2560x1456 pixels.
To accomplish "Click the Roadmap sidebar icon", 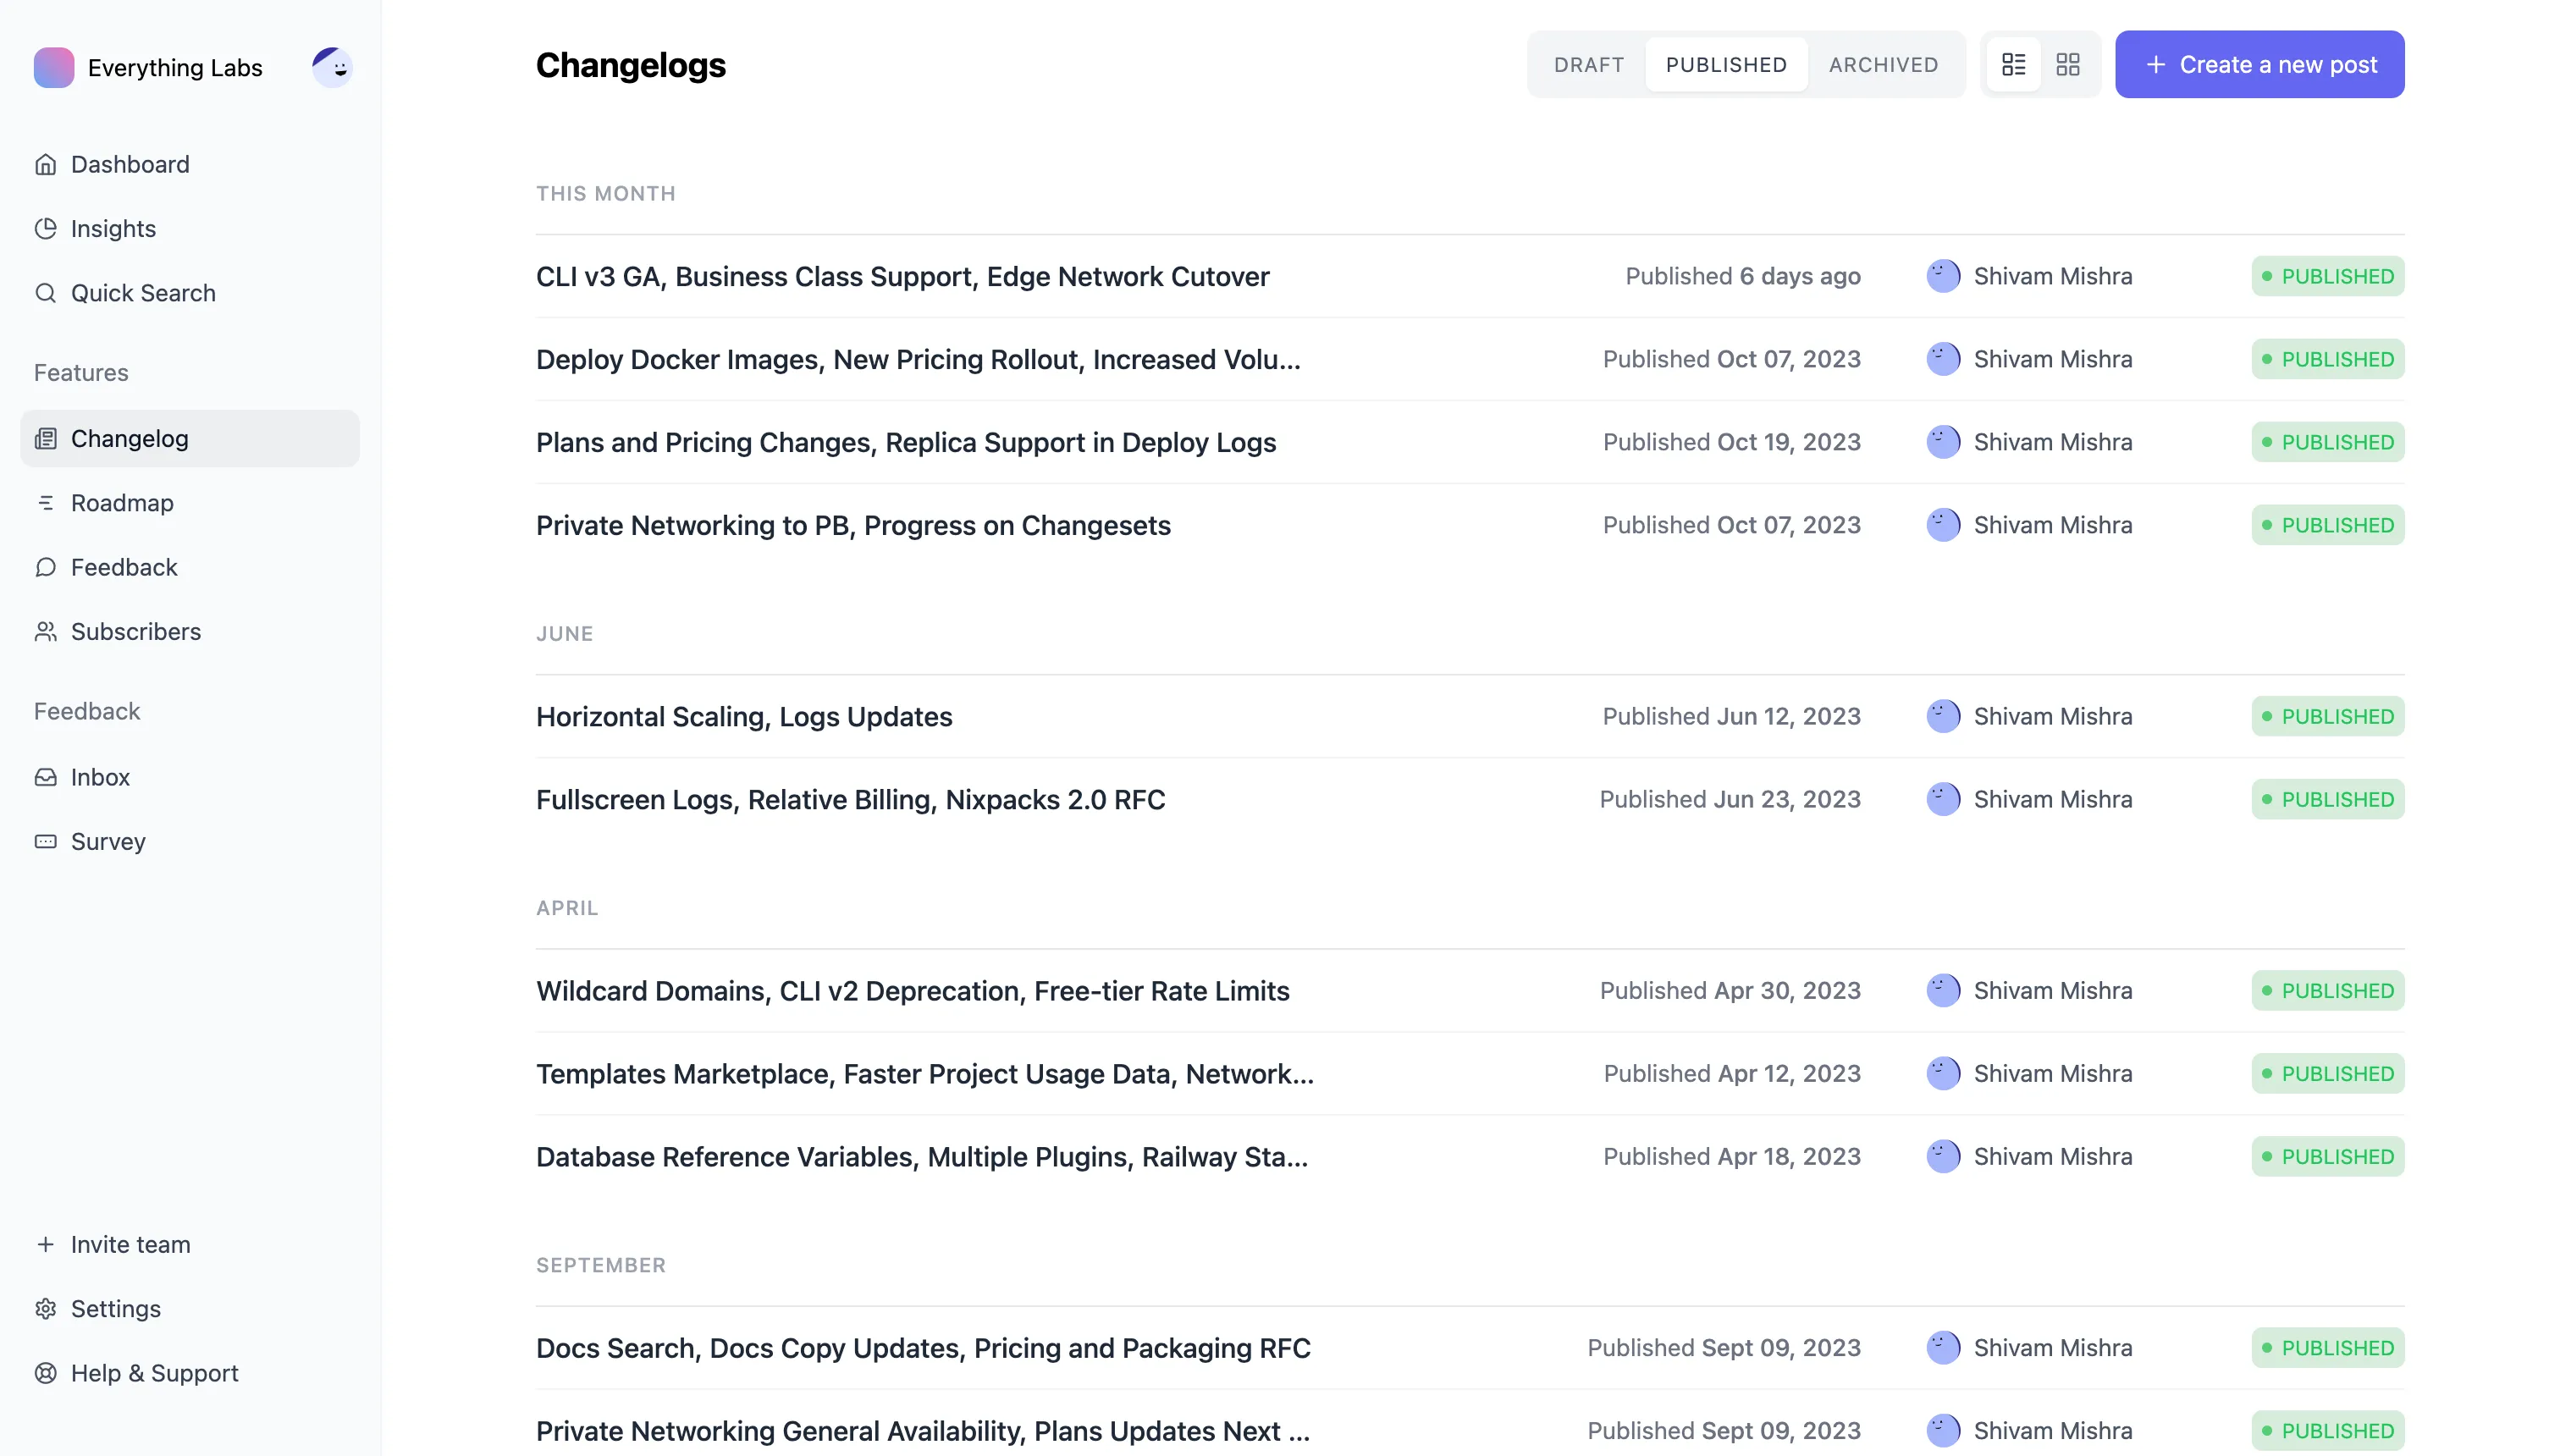I will pyautogui.click(x=45, y=503).
